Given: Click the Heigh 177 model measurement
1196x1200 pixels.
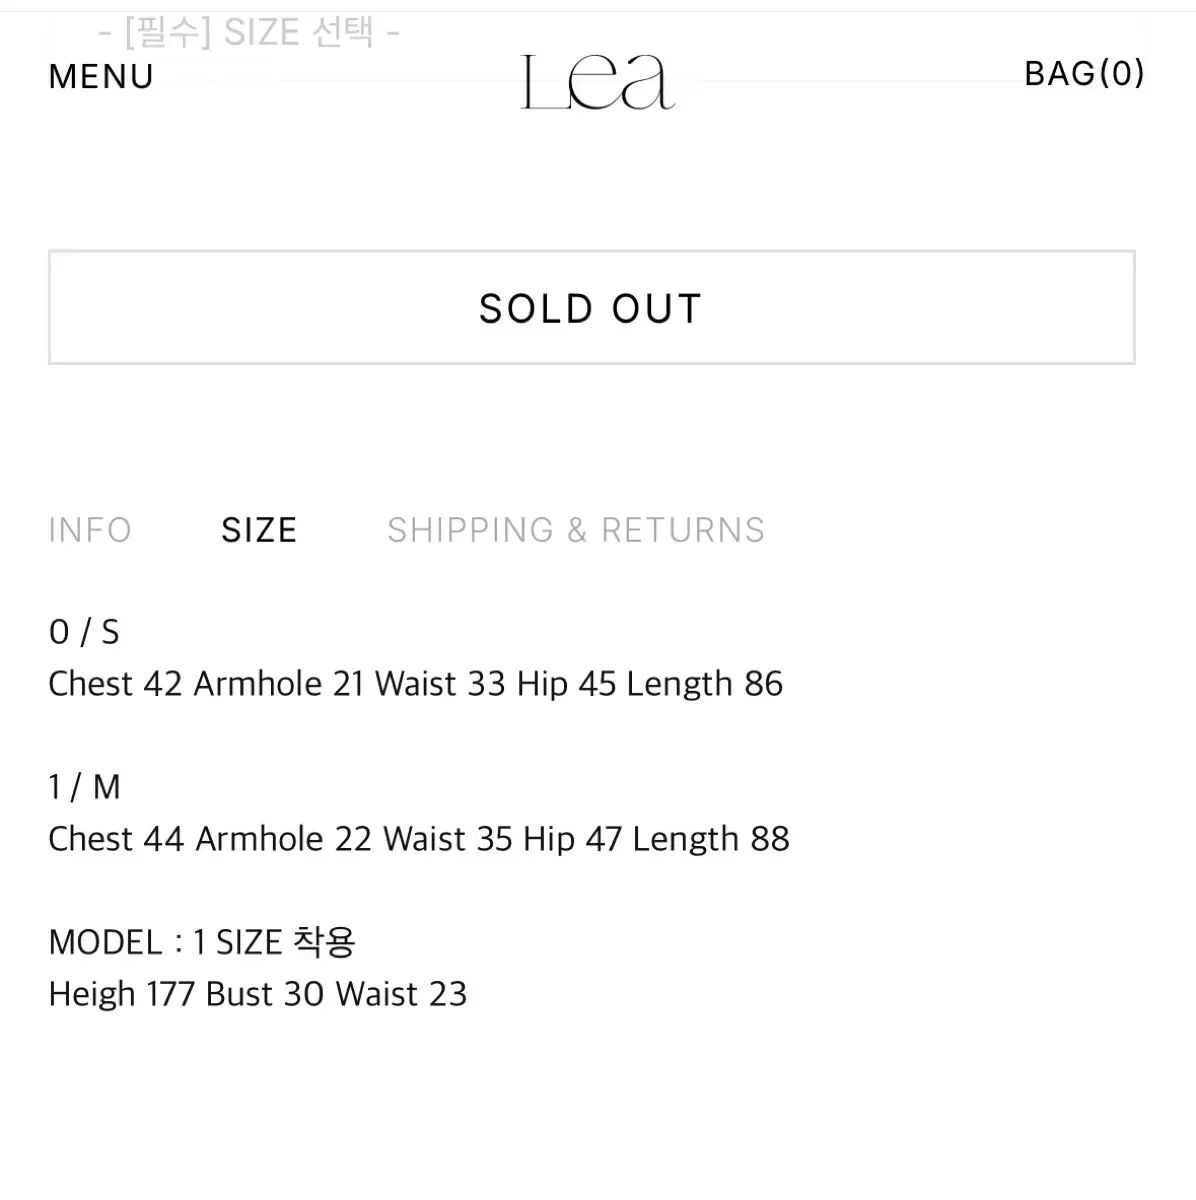Looking at the screenshot, I should click(x=121, y=994).
